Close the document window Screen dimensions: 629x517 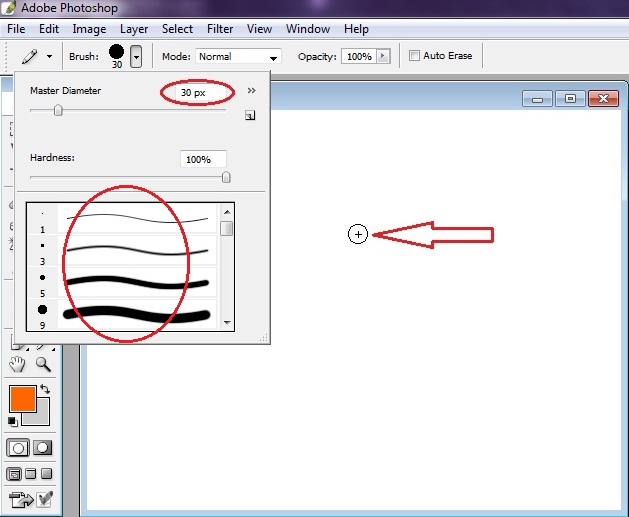click(x=603, y=98)
